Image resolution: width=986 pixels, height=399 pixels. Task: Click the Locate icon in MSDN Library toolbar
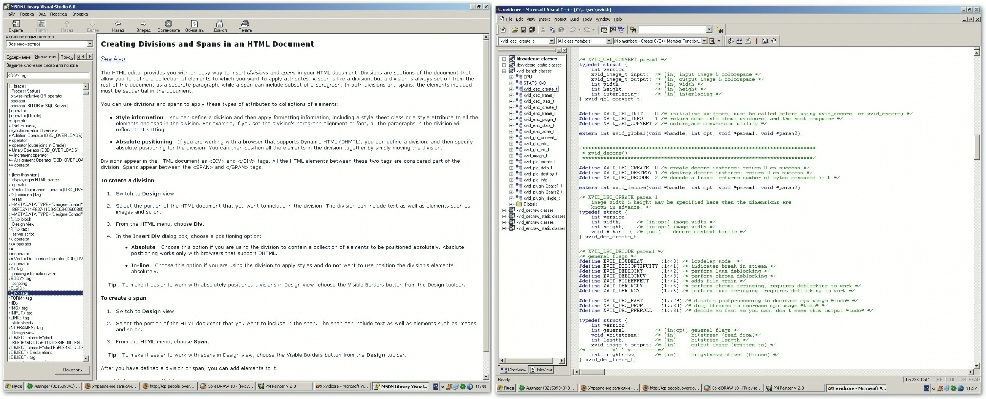41,25
